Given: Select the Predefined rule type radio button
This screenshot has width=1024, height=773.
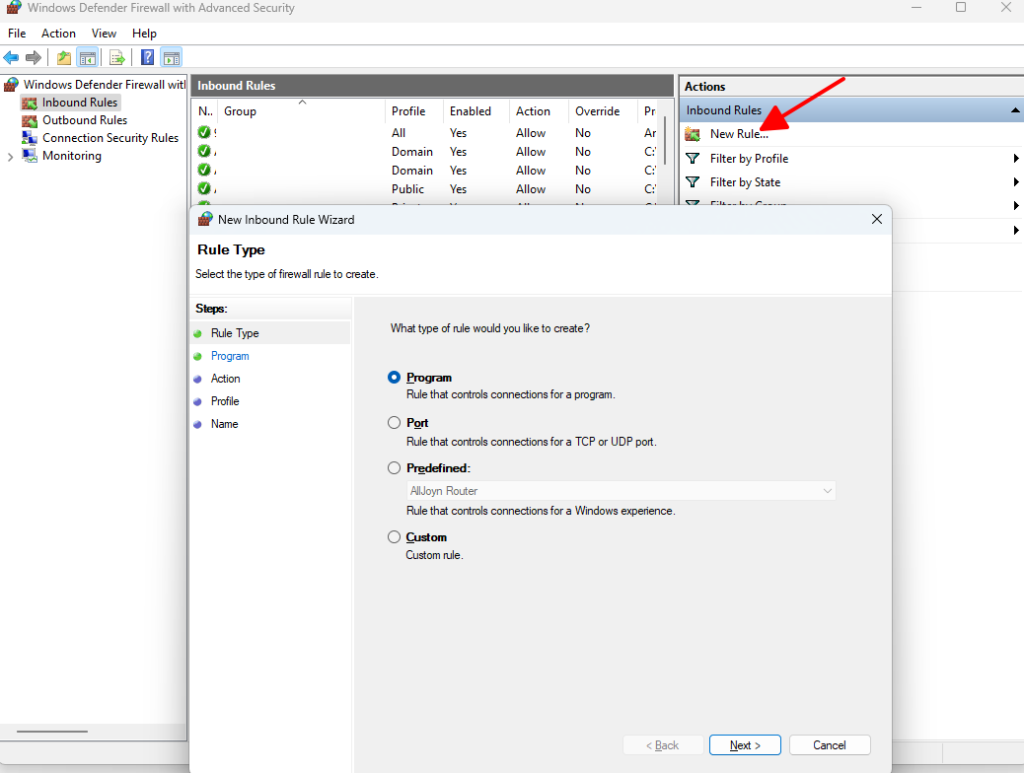Looking at the screenshot, I should [x=394, y=467].
